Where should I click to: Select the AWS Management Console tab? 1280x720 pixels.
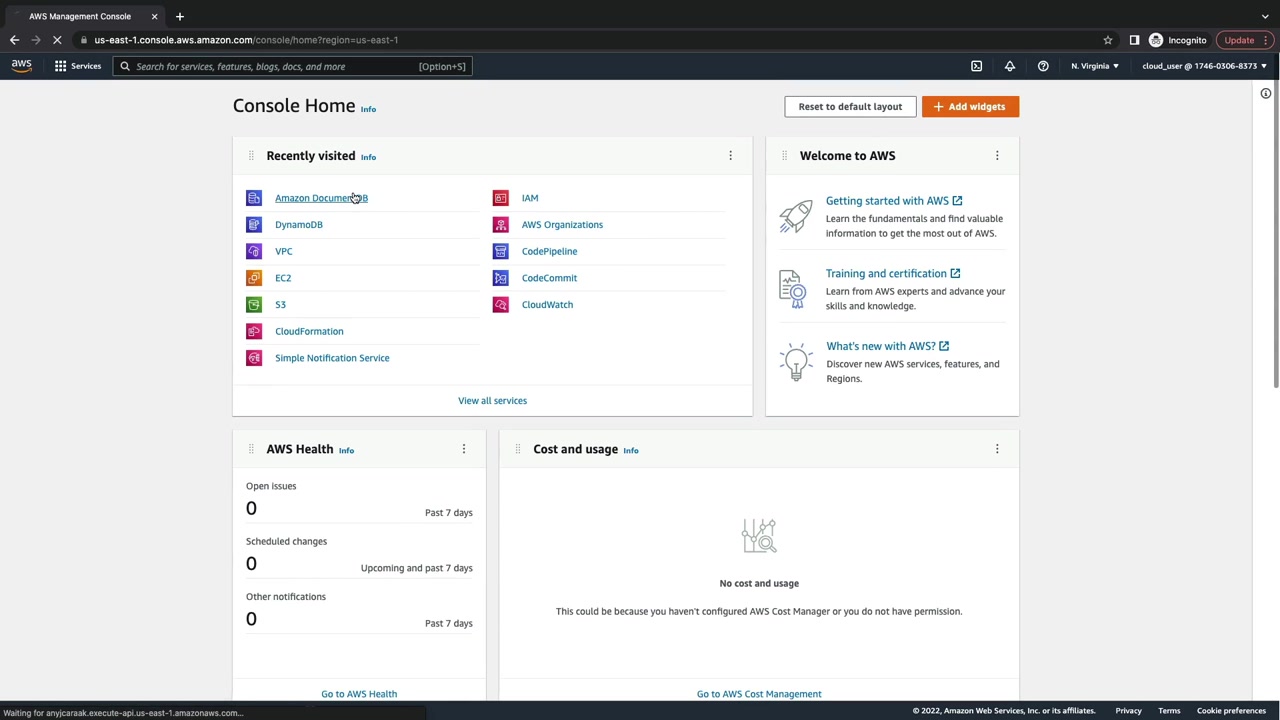click(x=82, y=16)
